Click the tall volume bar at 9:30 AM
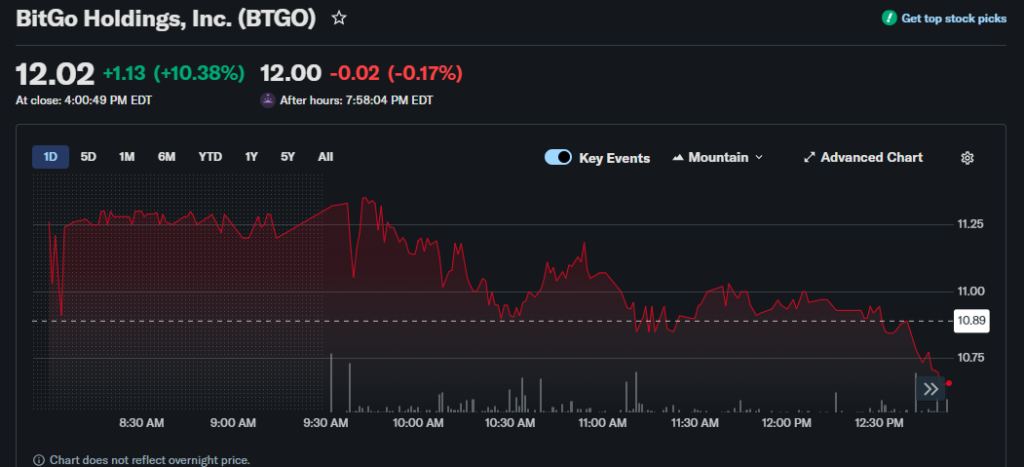The height and width of the screenshot is (467, 1024). [331, 383]
